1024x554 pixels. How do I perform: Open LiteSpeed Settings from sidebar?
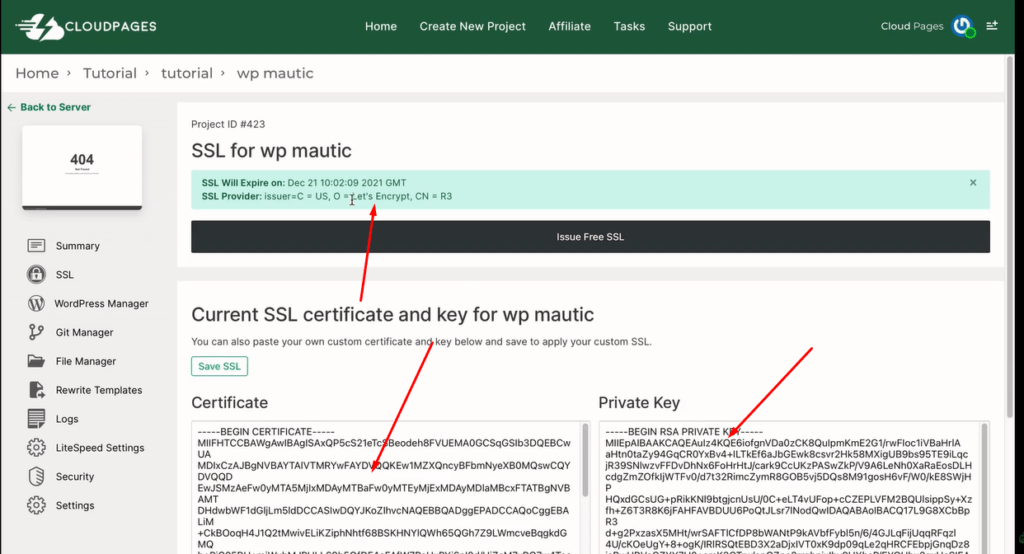(x=100, y=448)
